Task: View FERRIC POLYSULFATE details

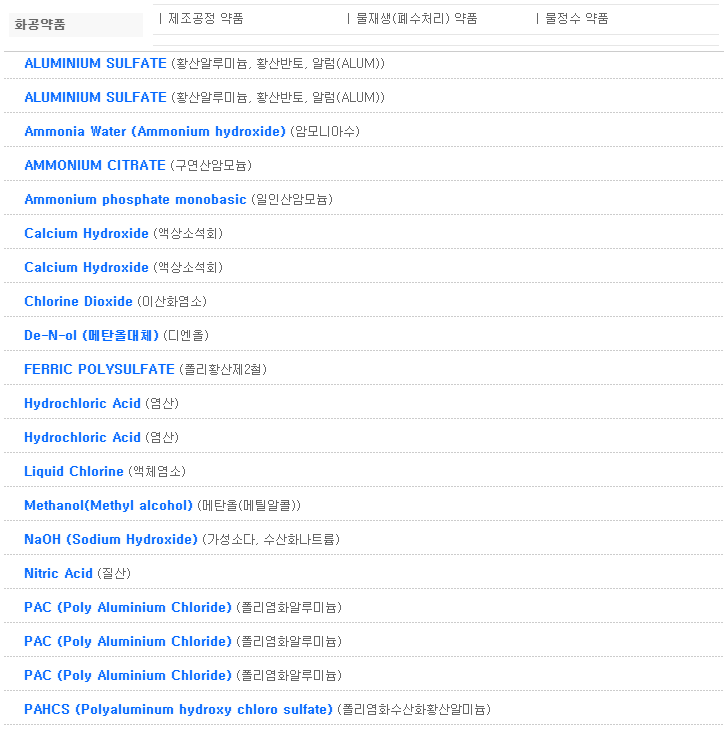Action: click(99, 369)
